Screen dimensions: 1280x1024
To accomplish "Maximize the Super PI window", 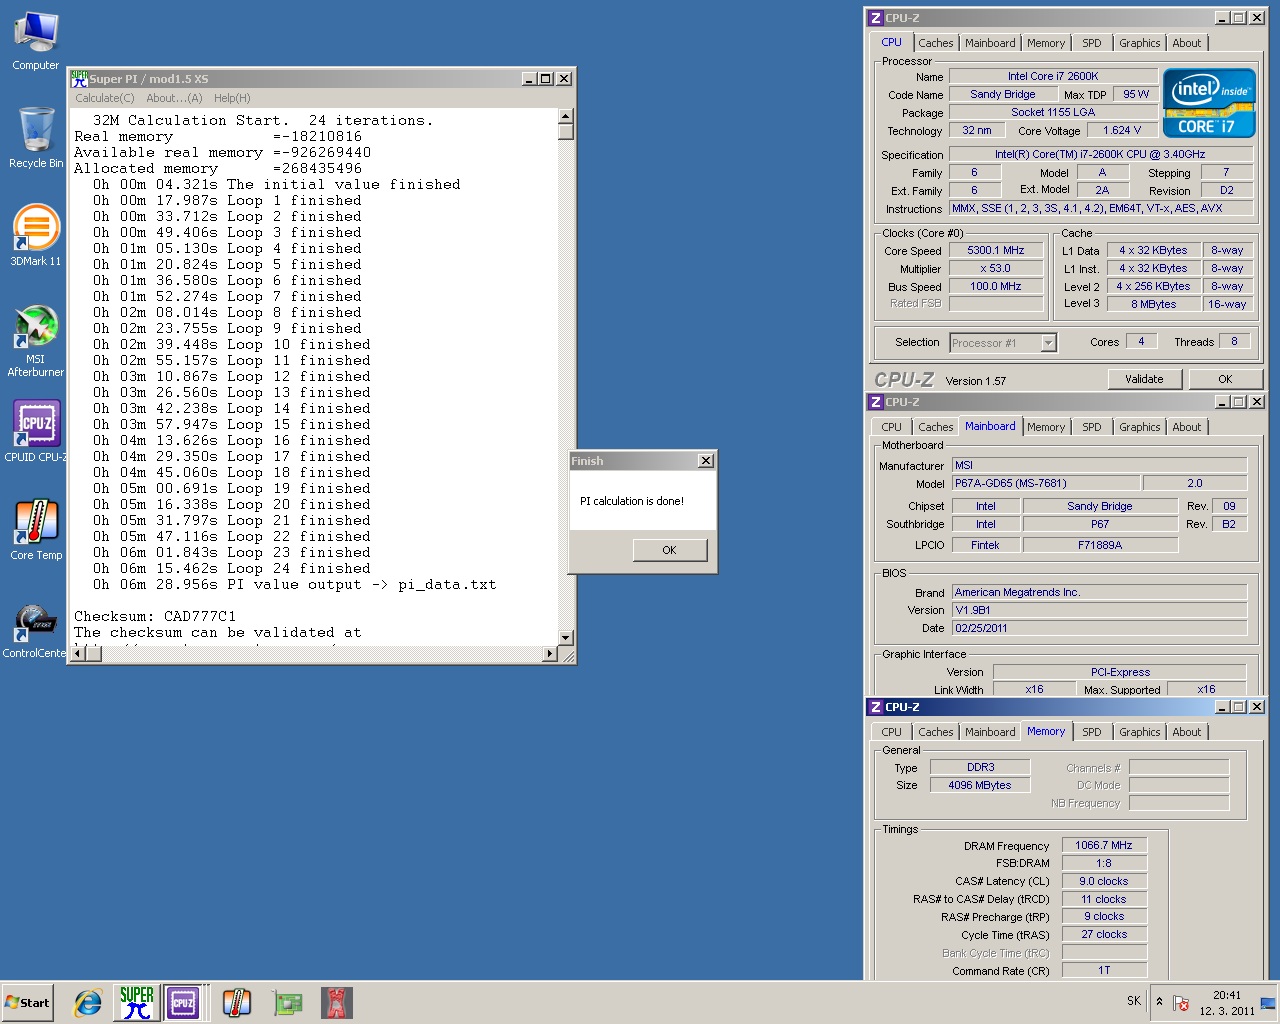I will coord(546,78).
